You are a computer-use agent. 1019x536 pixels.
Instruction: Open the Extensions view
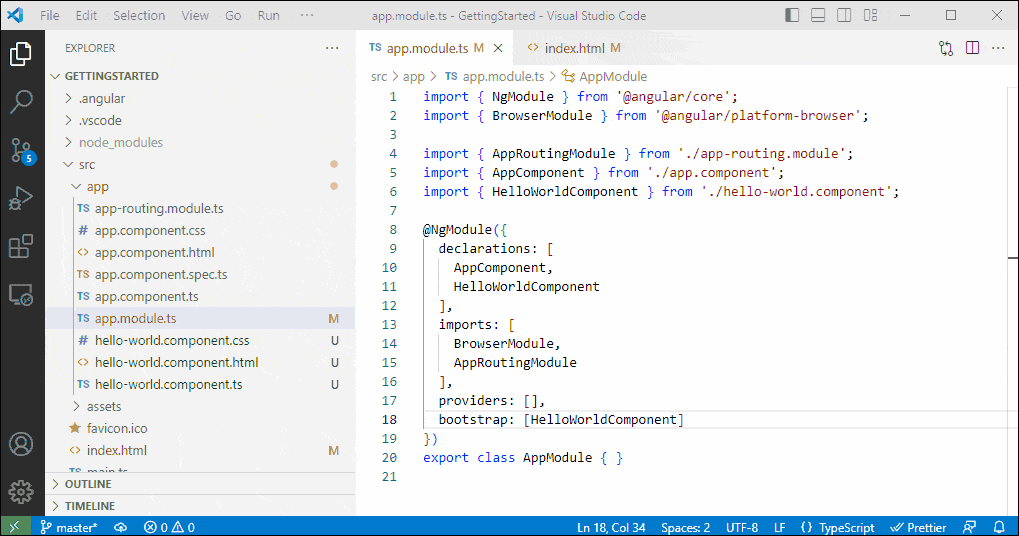click(21, 246)
